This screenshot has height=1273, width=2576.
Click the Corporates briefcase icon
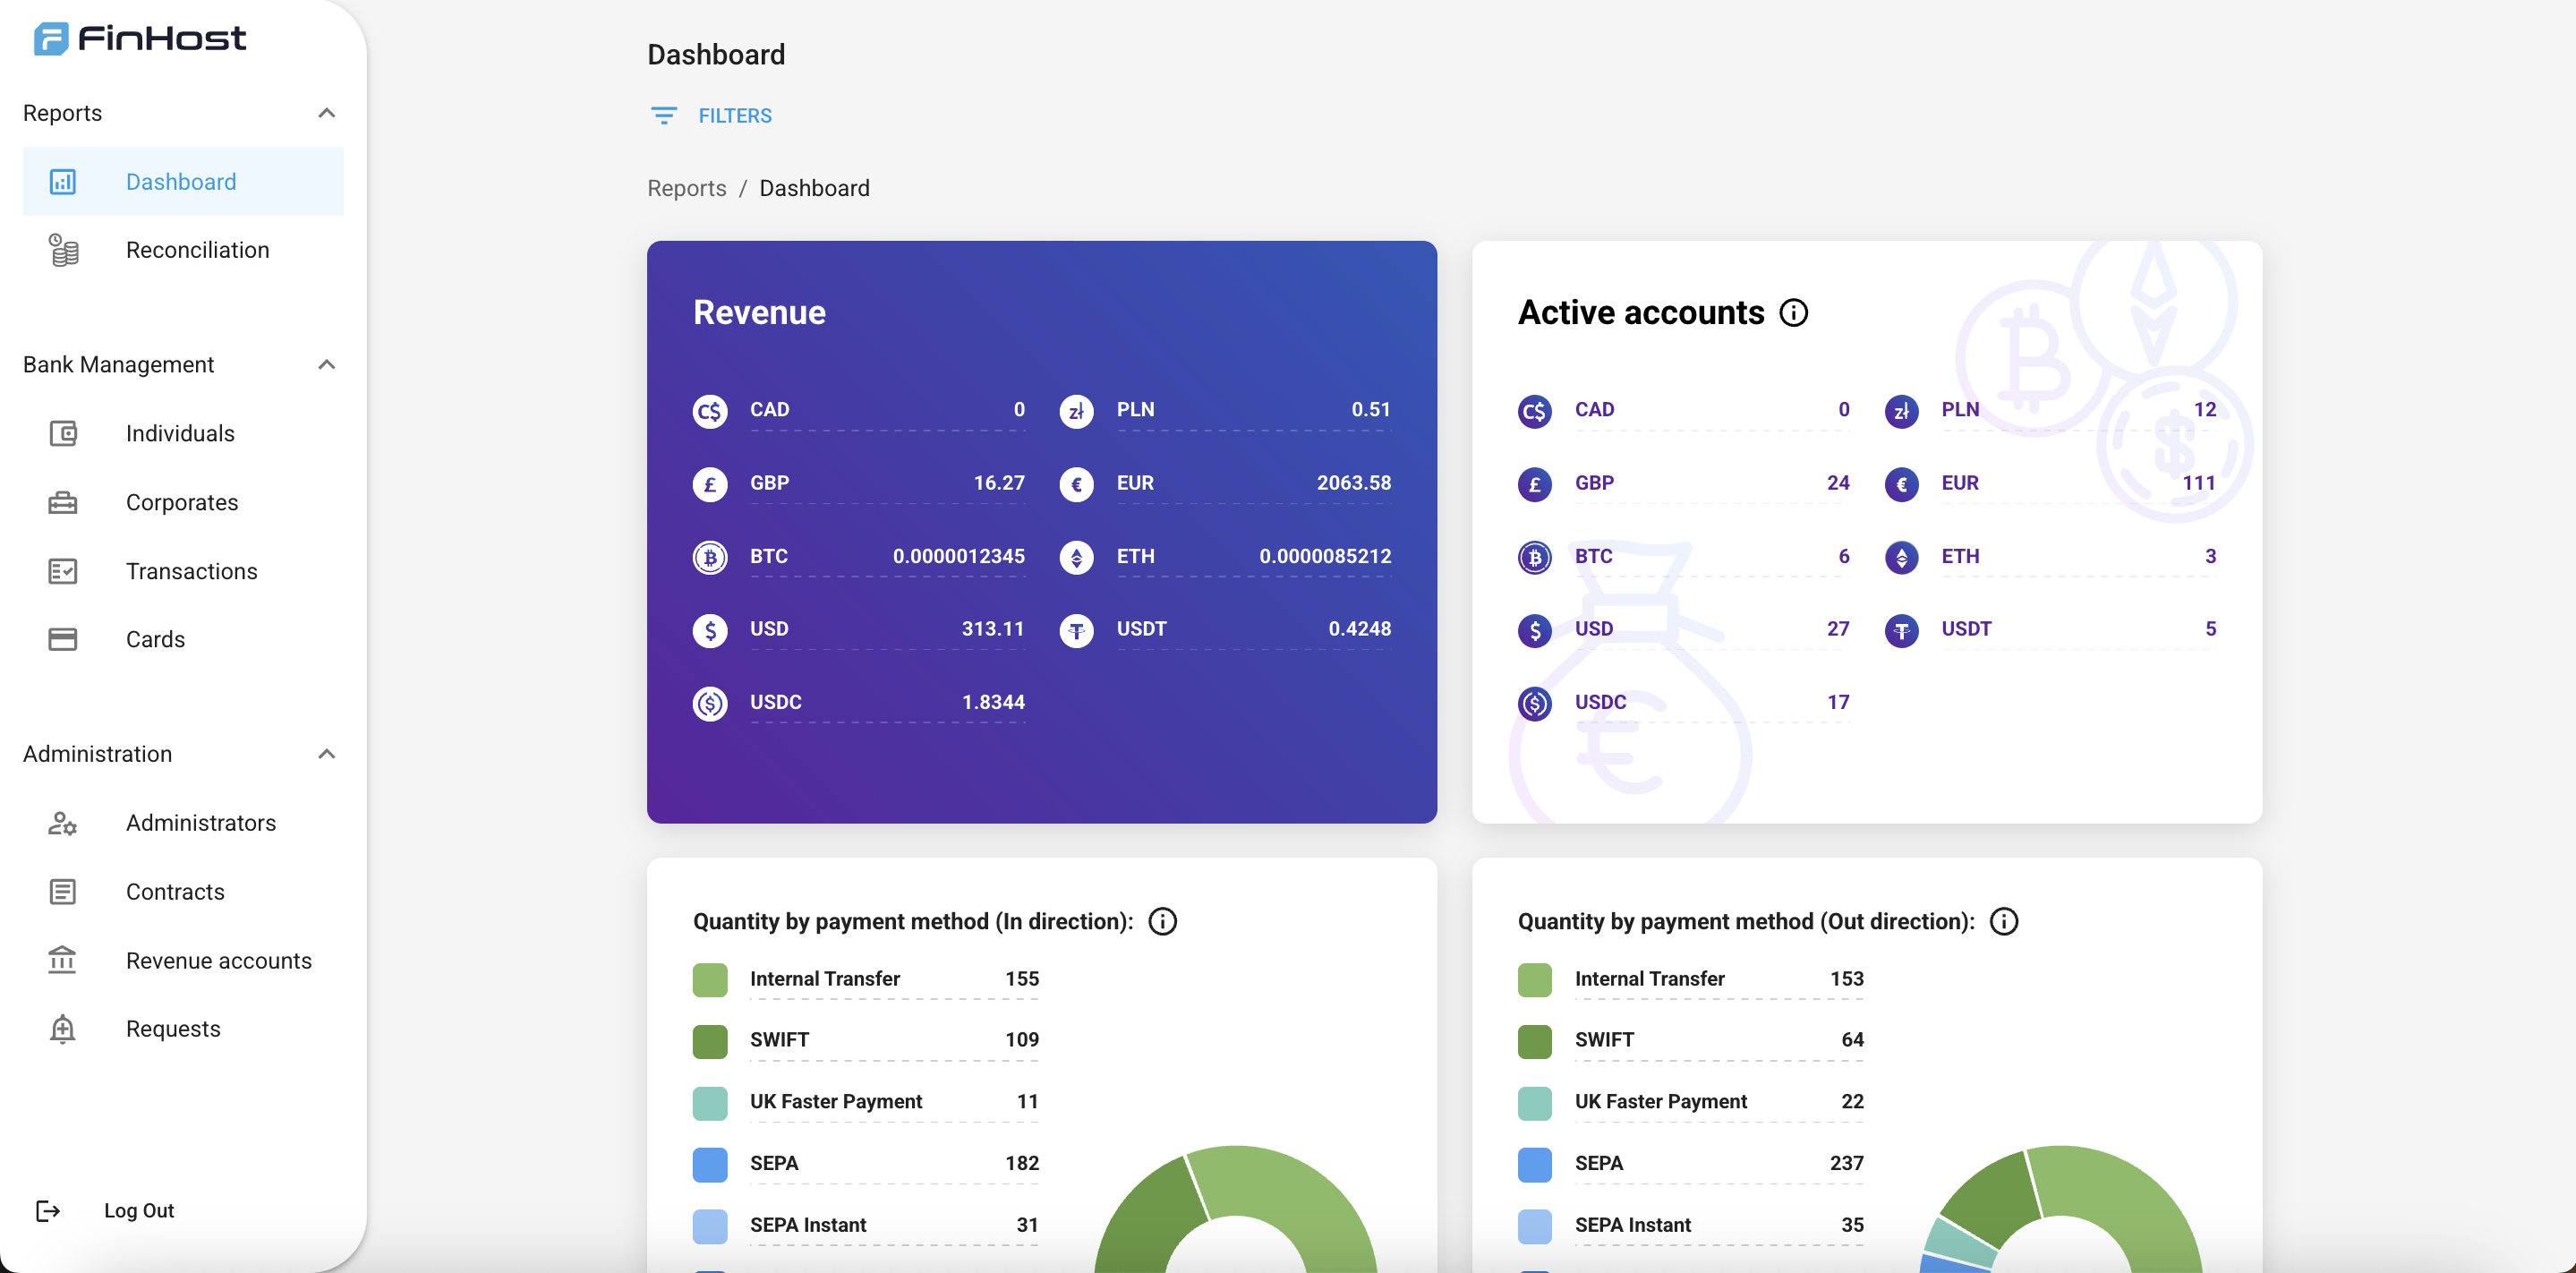(x=63, y=502)
